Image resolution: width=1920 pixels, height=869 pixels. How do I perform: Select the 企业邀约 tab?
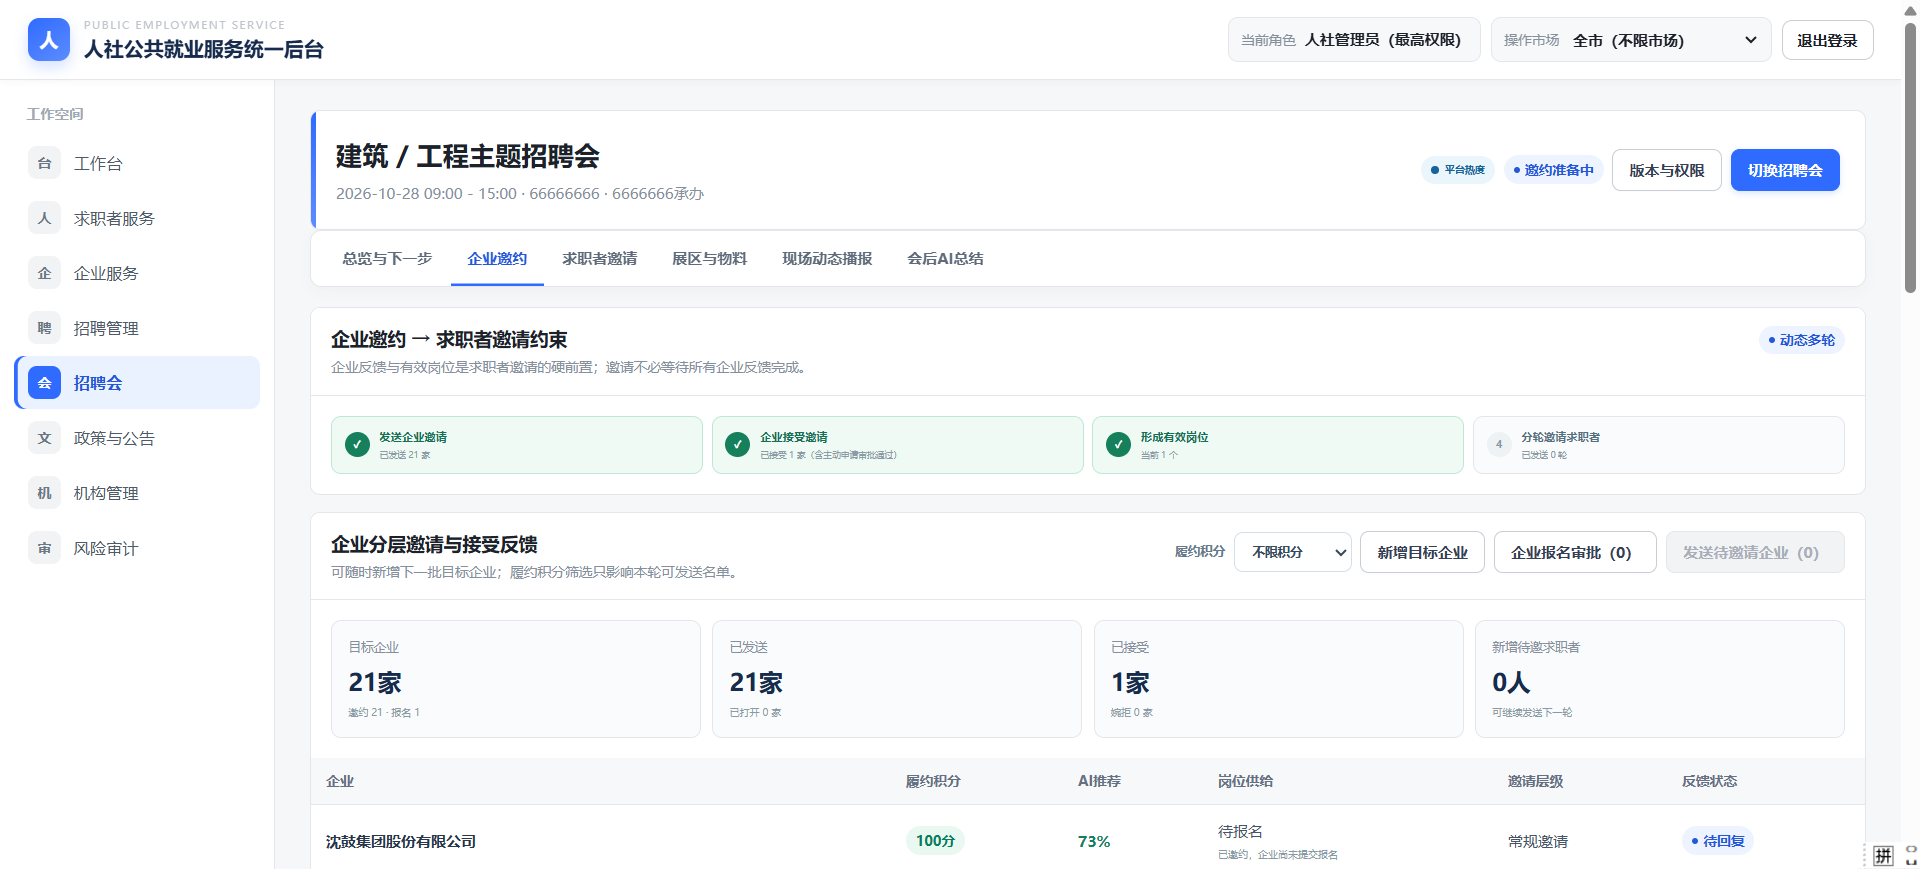[497, 259]
